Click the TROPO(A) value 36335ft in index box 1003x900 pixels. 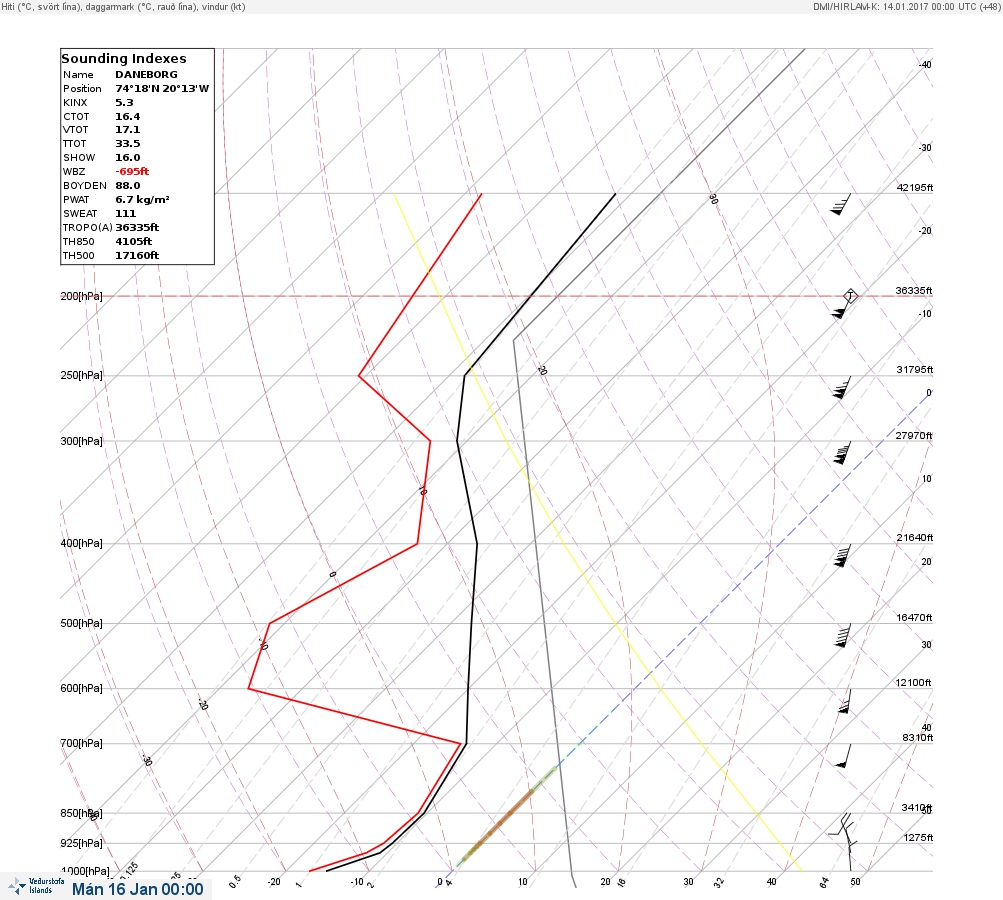pos(138,228)
